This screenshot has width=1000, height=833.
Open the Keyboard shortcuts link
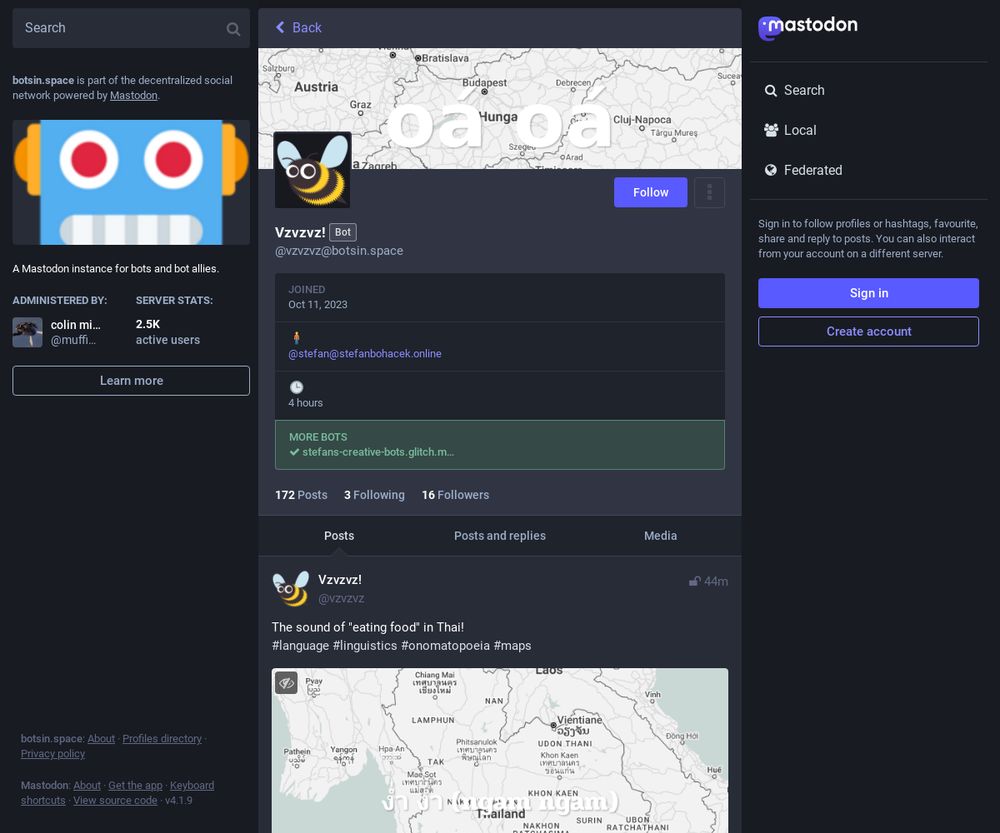[x=117, y=793]
